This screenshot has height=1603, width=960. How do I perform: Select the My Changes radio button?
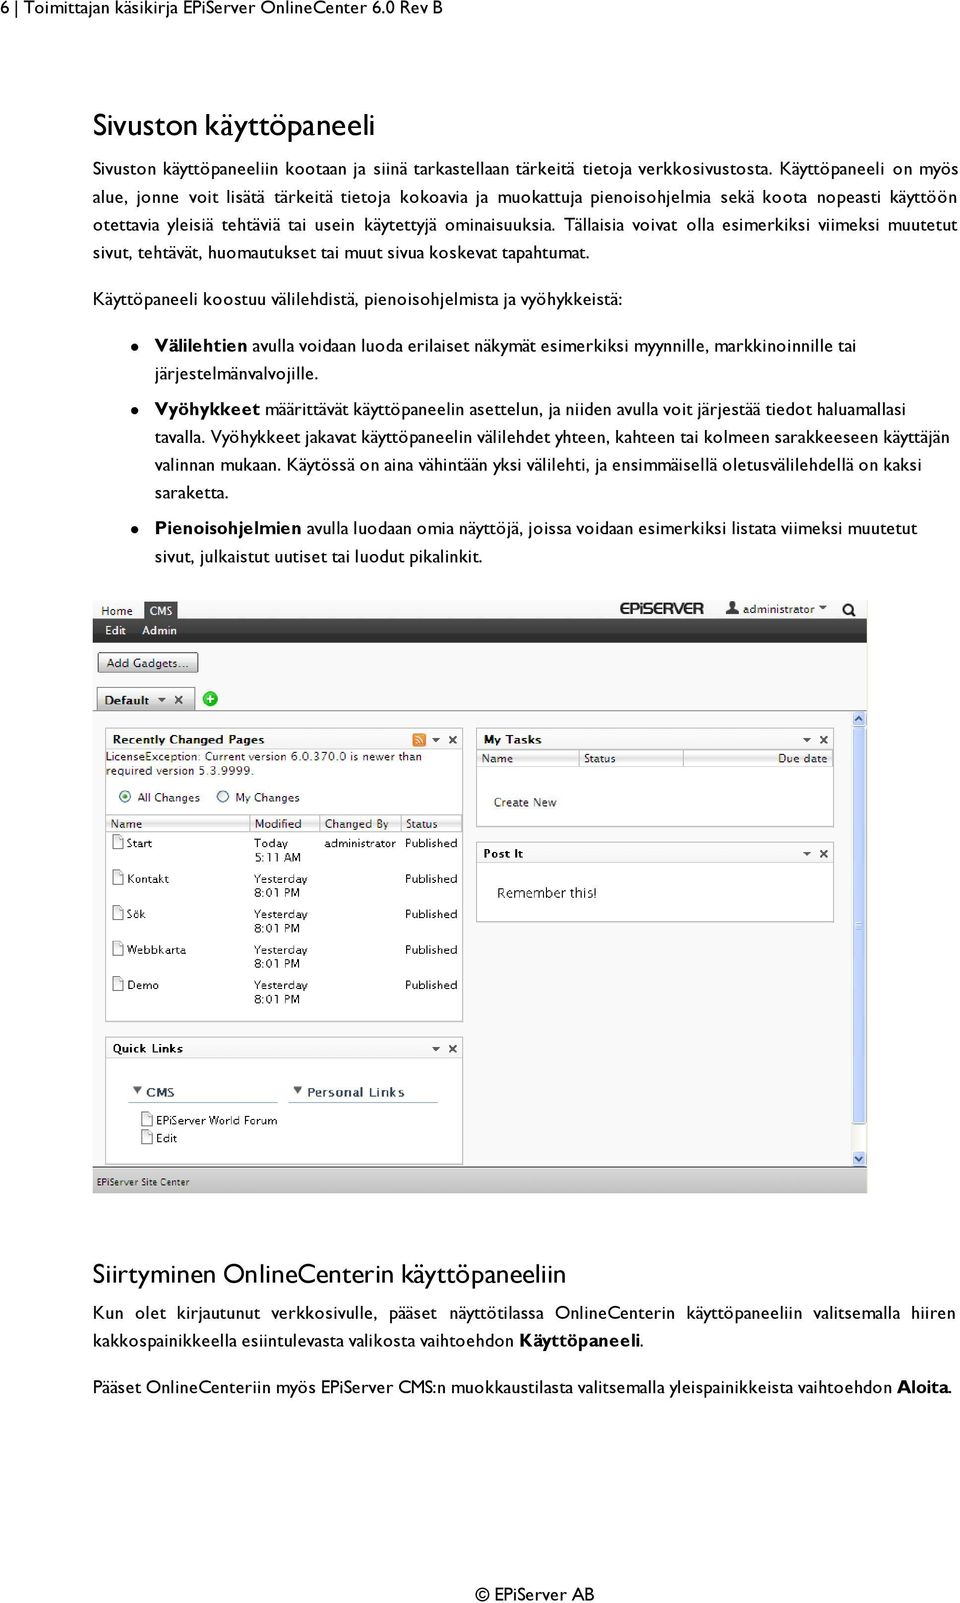pyautogui.click(x=223, y=797)
